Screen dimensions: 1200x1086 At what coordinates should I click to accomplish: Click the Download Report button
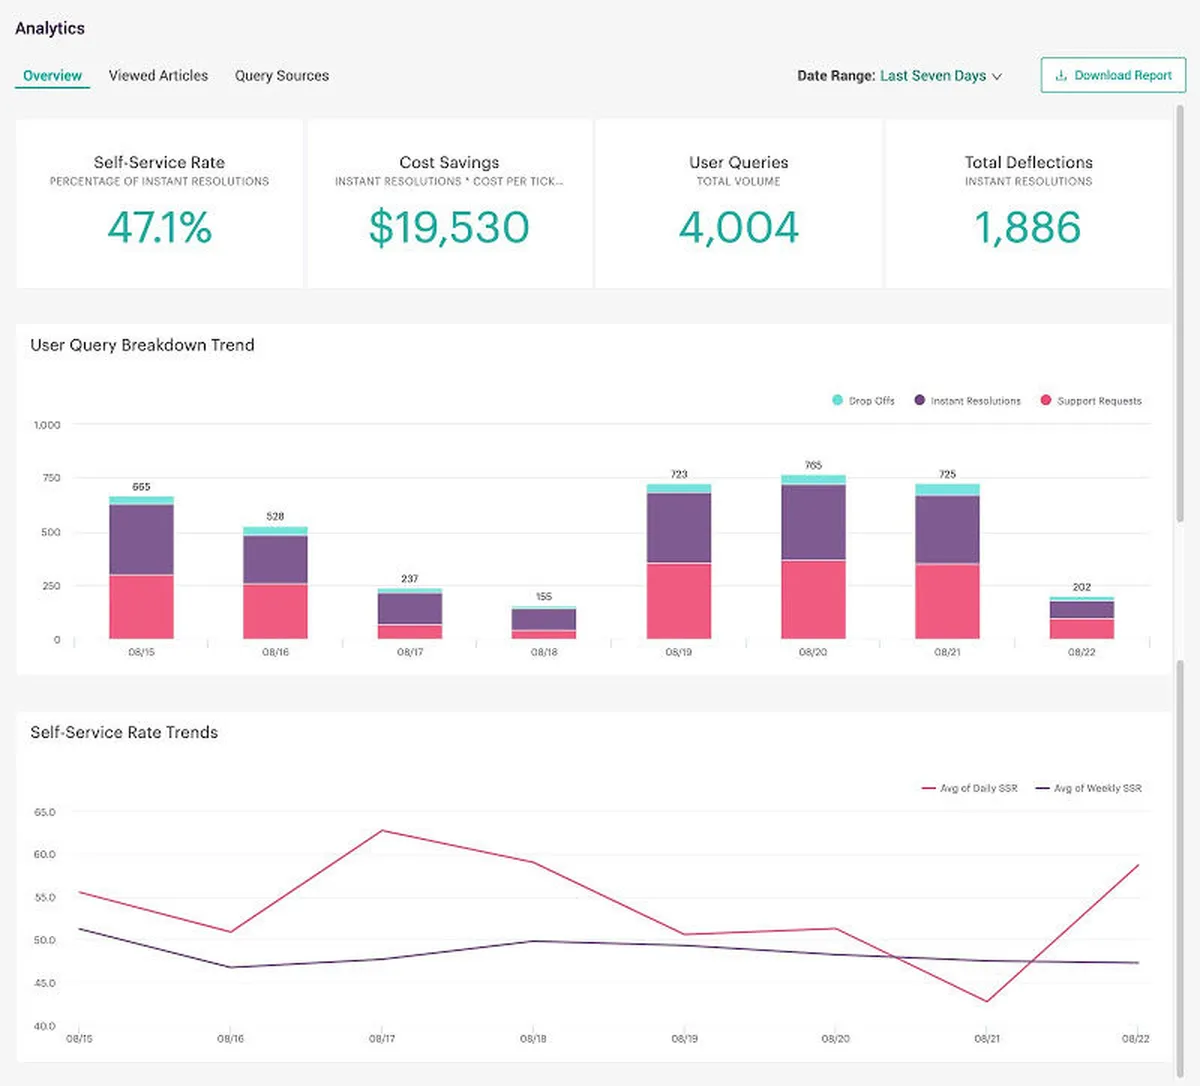[1113, 76]
